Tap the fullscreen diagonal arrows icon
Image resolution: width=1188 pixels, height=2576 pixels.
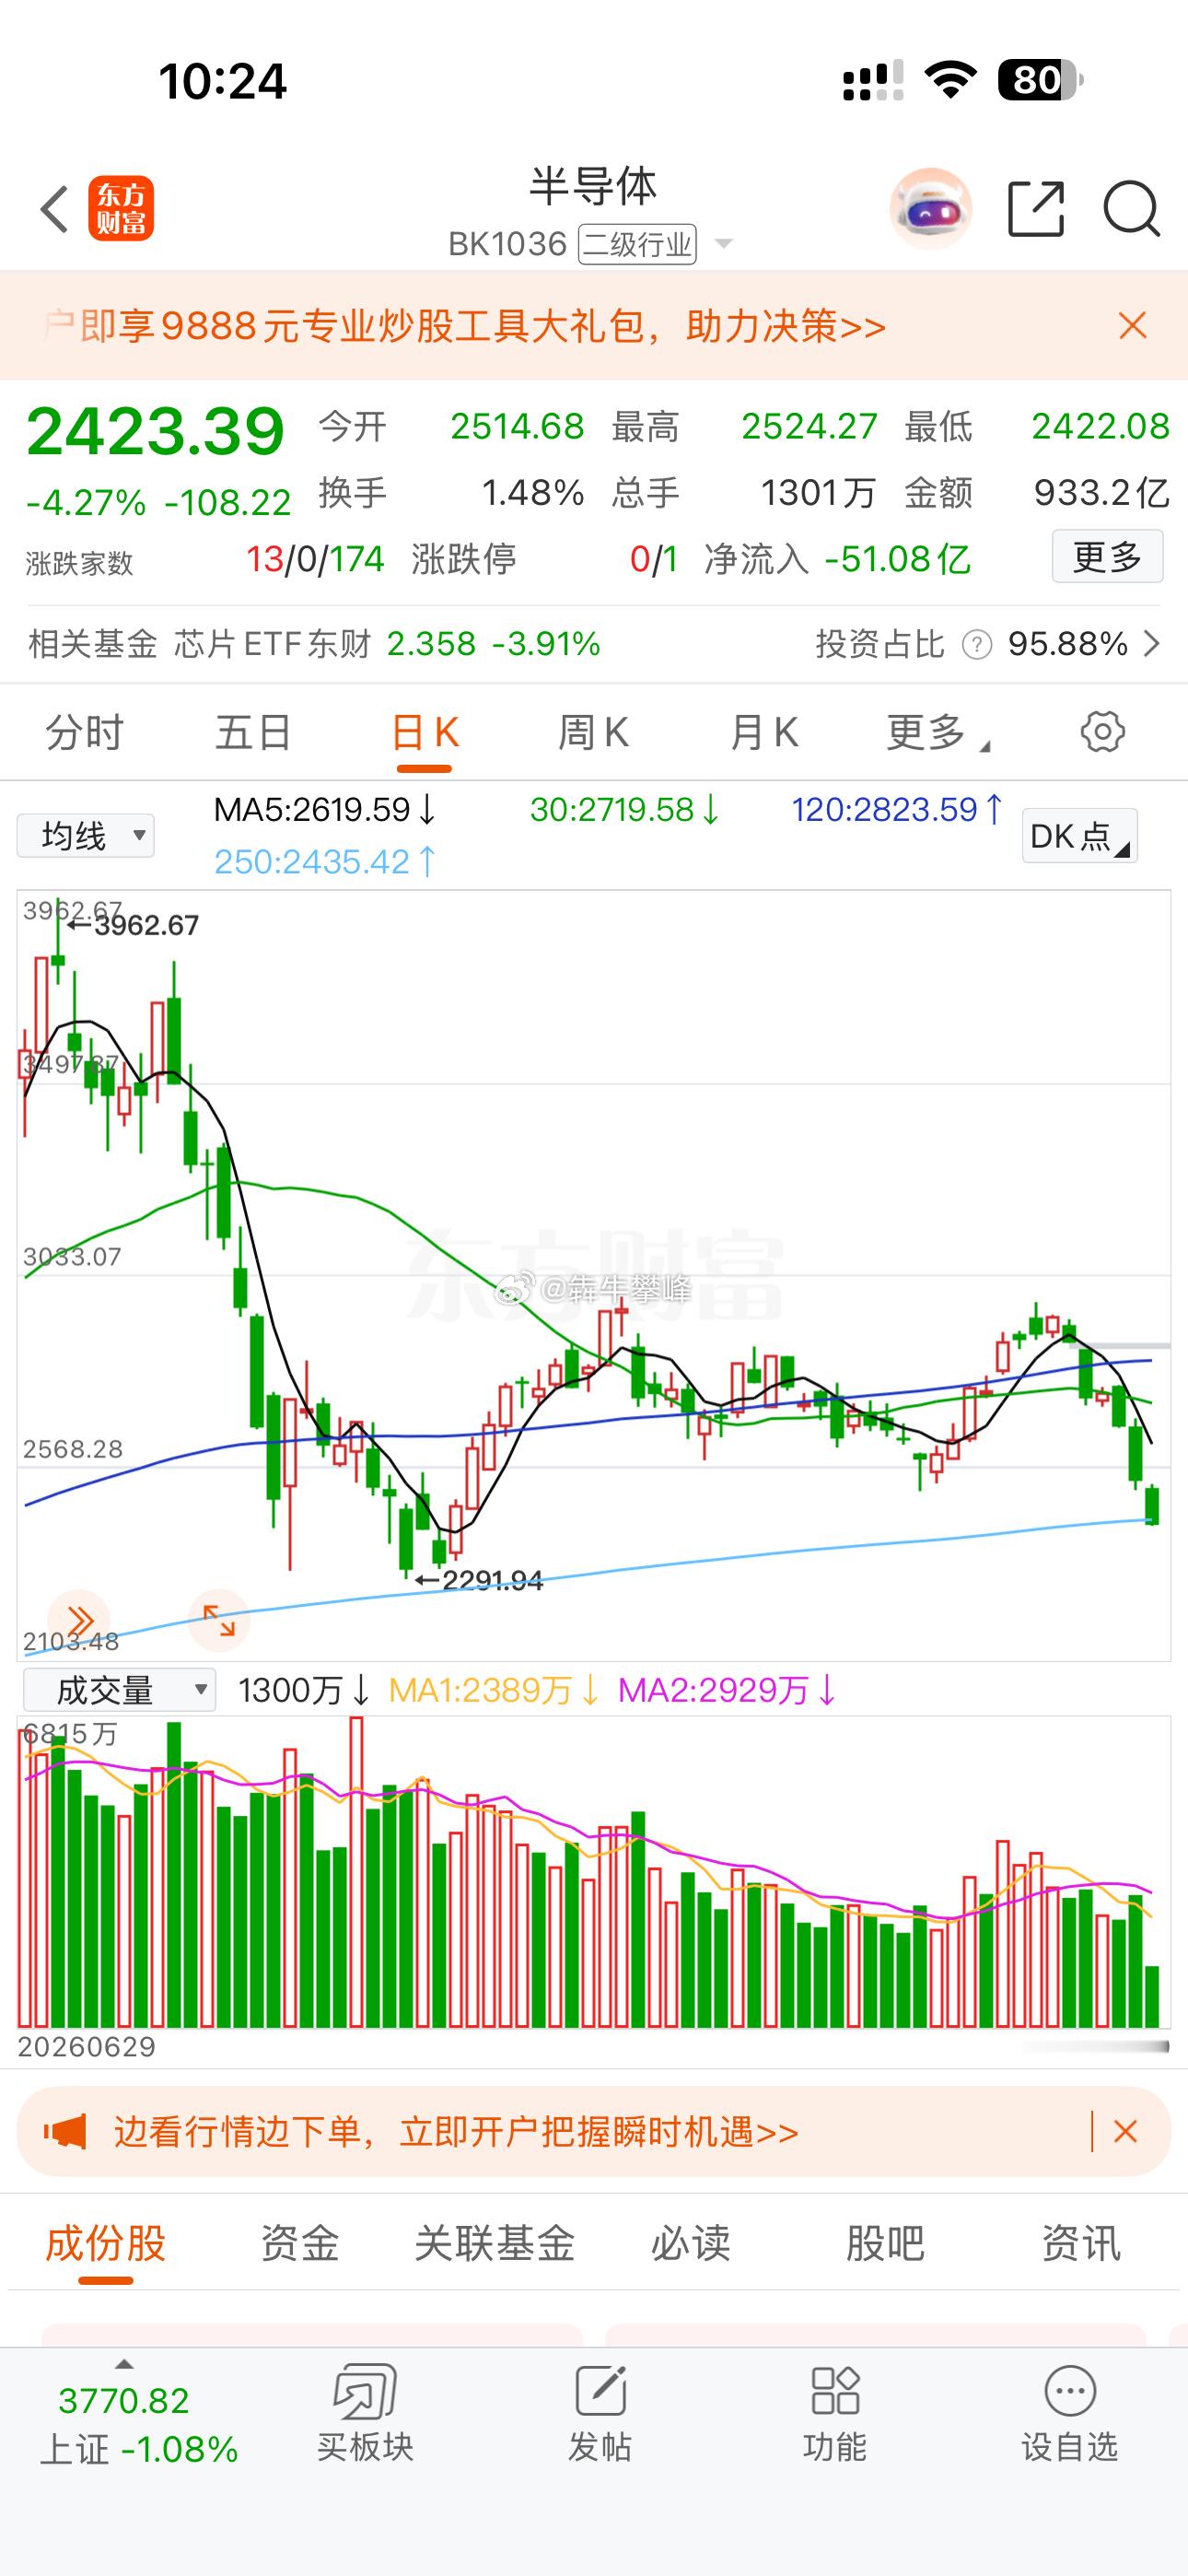219,1619
